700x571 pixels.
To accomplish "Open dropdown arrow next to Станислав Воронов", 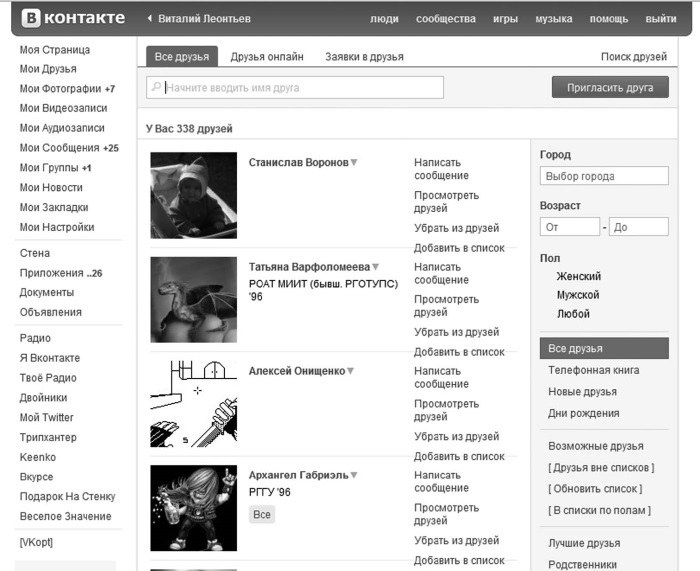I will (354, 163).
